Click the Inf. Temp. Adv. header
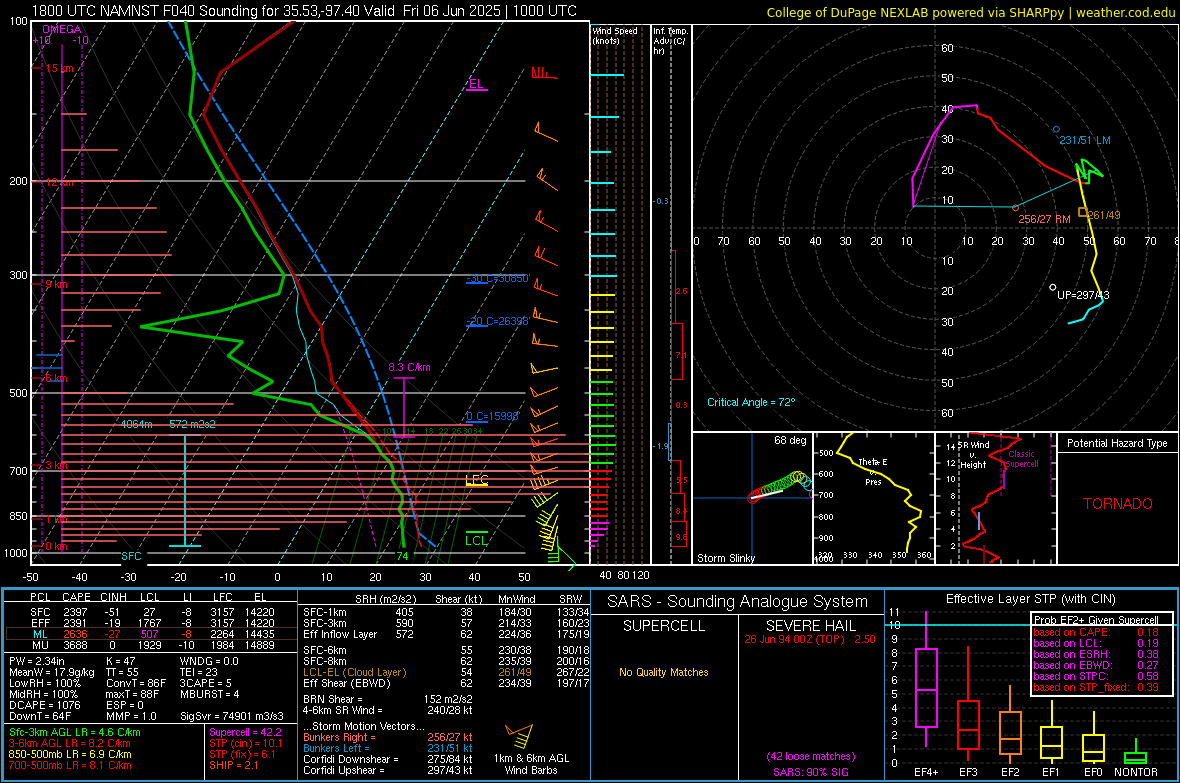This screenshot has height=783, width=1180. pos(670,41)
